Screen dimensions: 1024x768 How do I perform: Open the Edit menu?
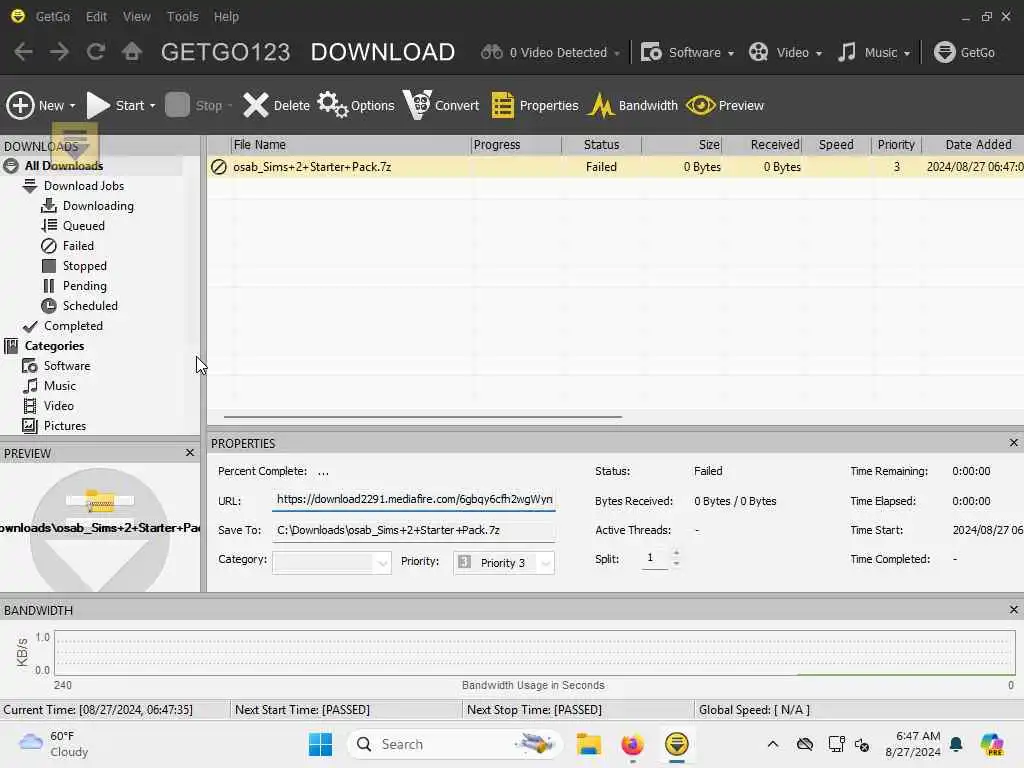point(96,16)
